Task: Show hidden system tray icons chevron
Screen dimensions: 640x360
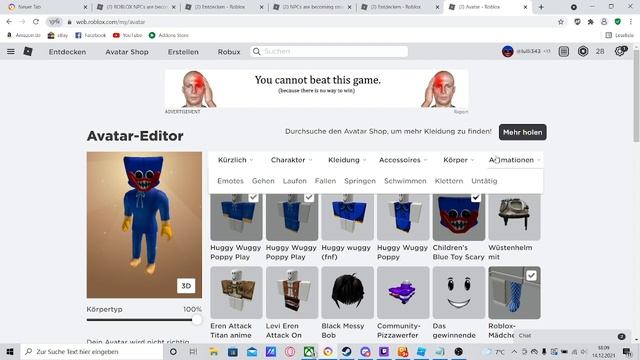Action: (x=514, y=351)
